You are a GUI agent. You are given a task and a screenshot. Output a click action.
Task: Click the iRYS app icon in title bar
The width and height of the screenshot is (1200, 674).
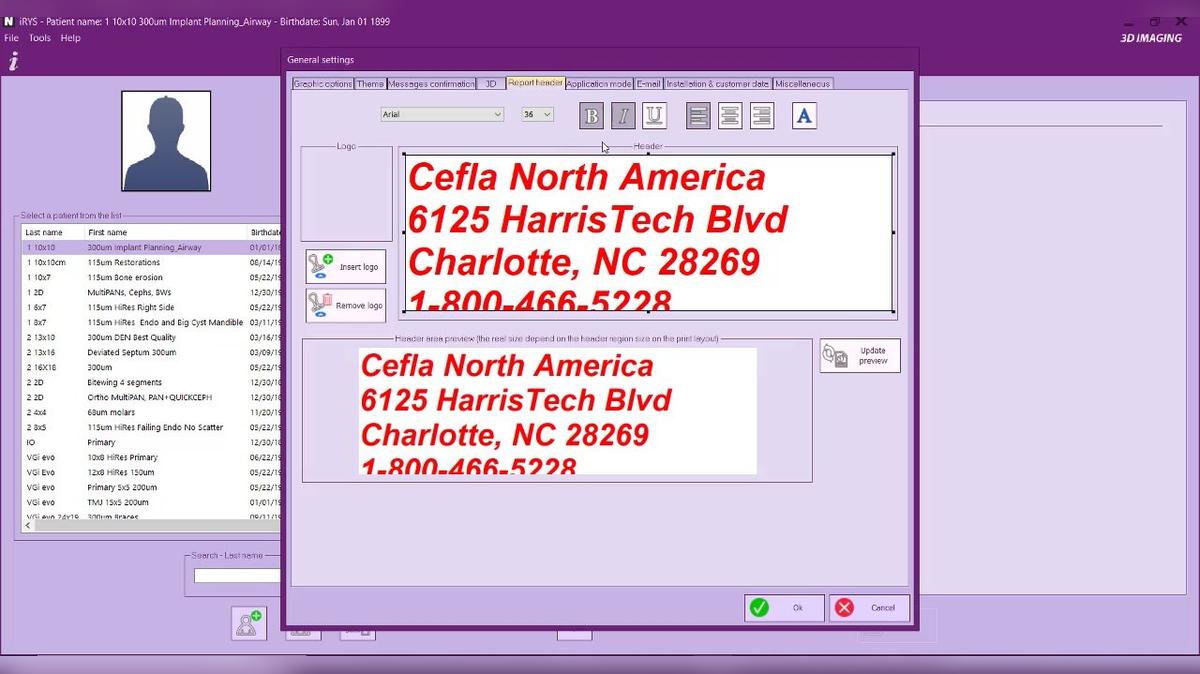[x=9, y=21]
